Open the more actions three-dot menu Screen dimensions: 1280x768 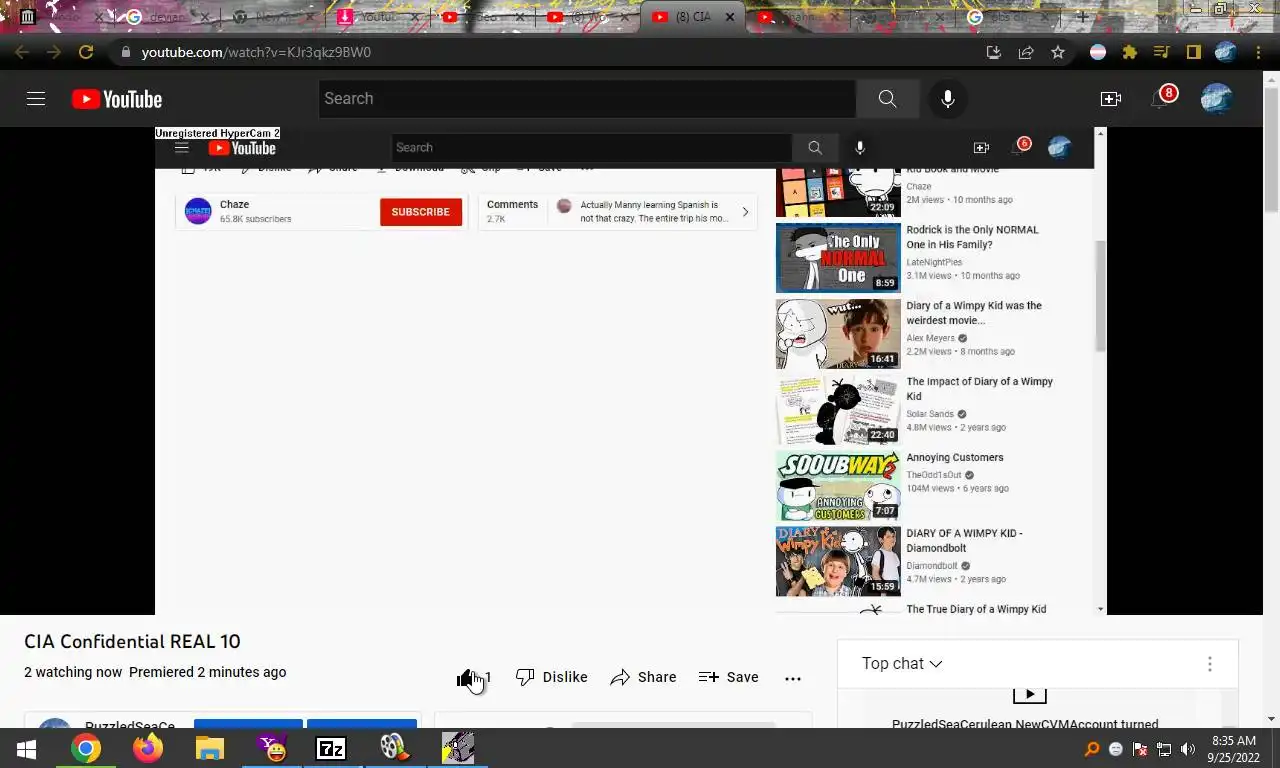tap(793, 678)
